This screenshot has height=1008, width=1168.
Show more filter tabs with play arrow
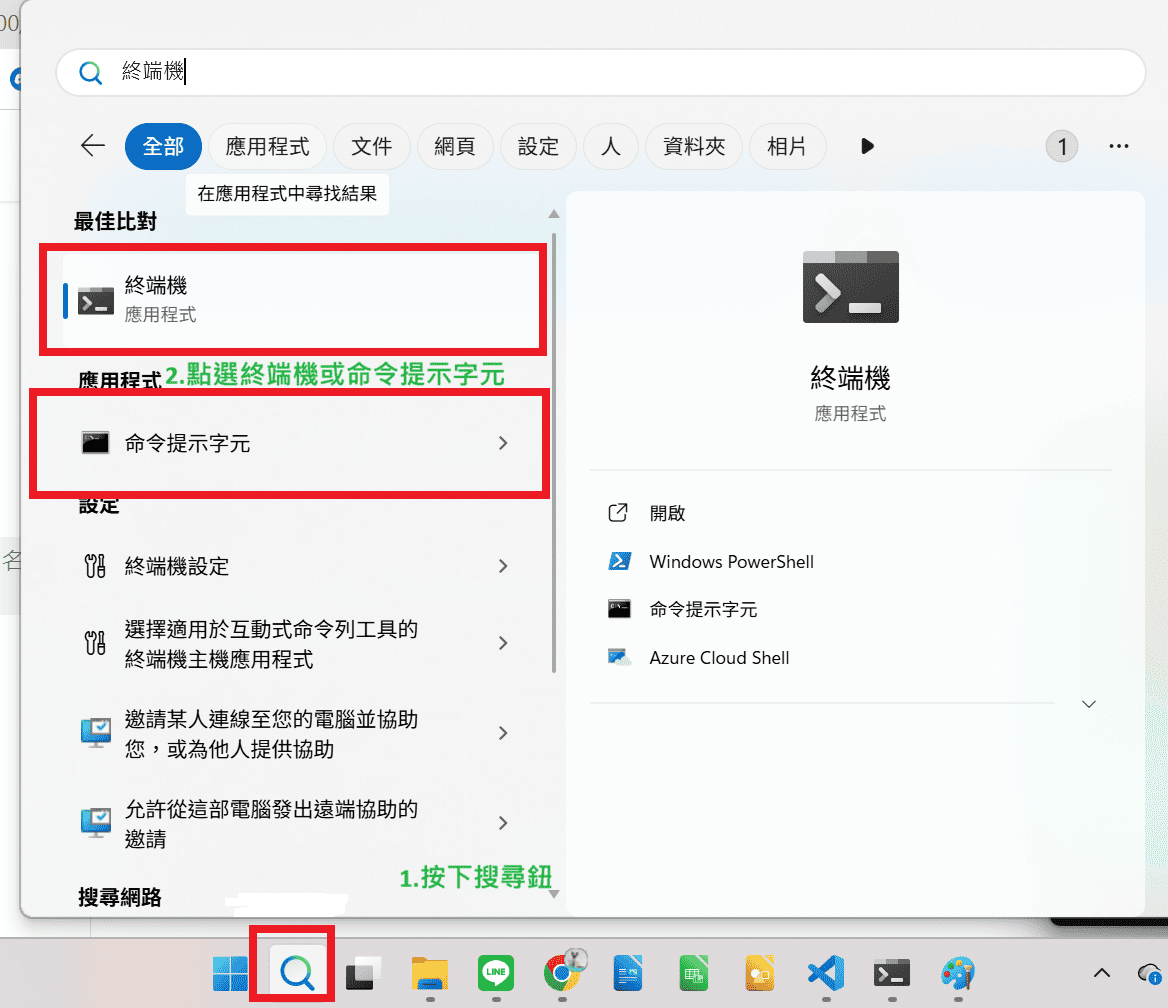(867, 147)
